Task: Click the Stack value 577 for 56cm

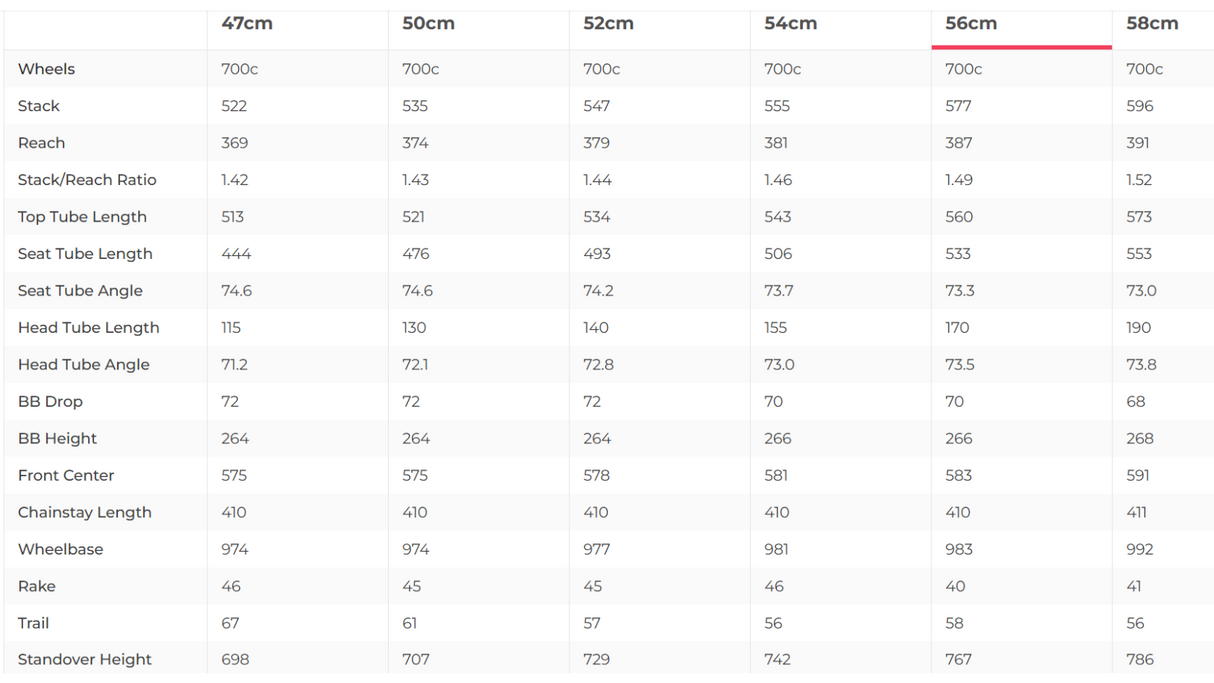Action: (x=959, y=106)
